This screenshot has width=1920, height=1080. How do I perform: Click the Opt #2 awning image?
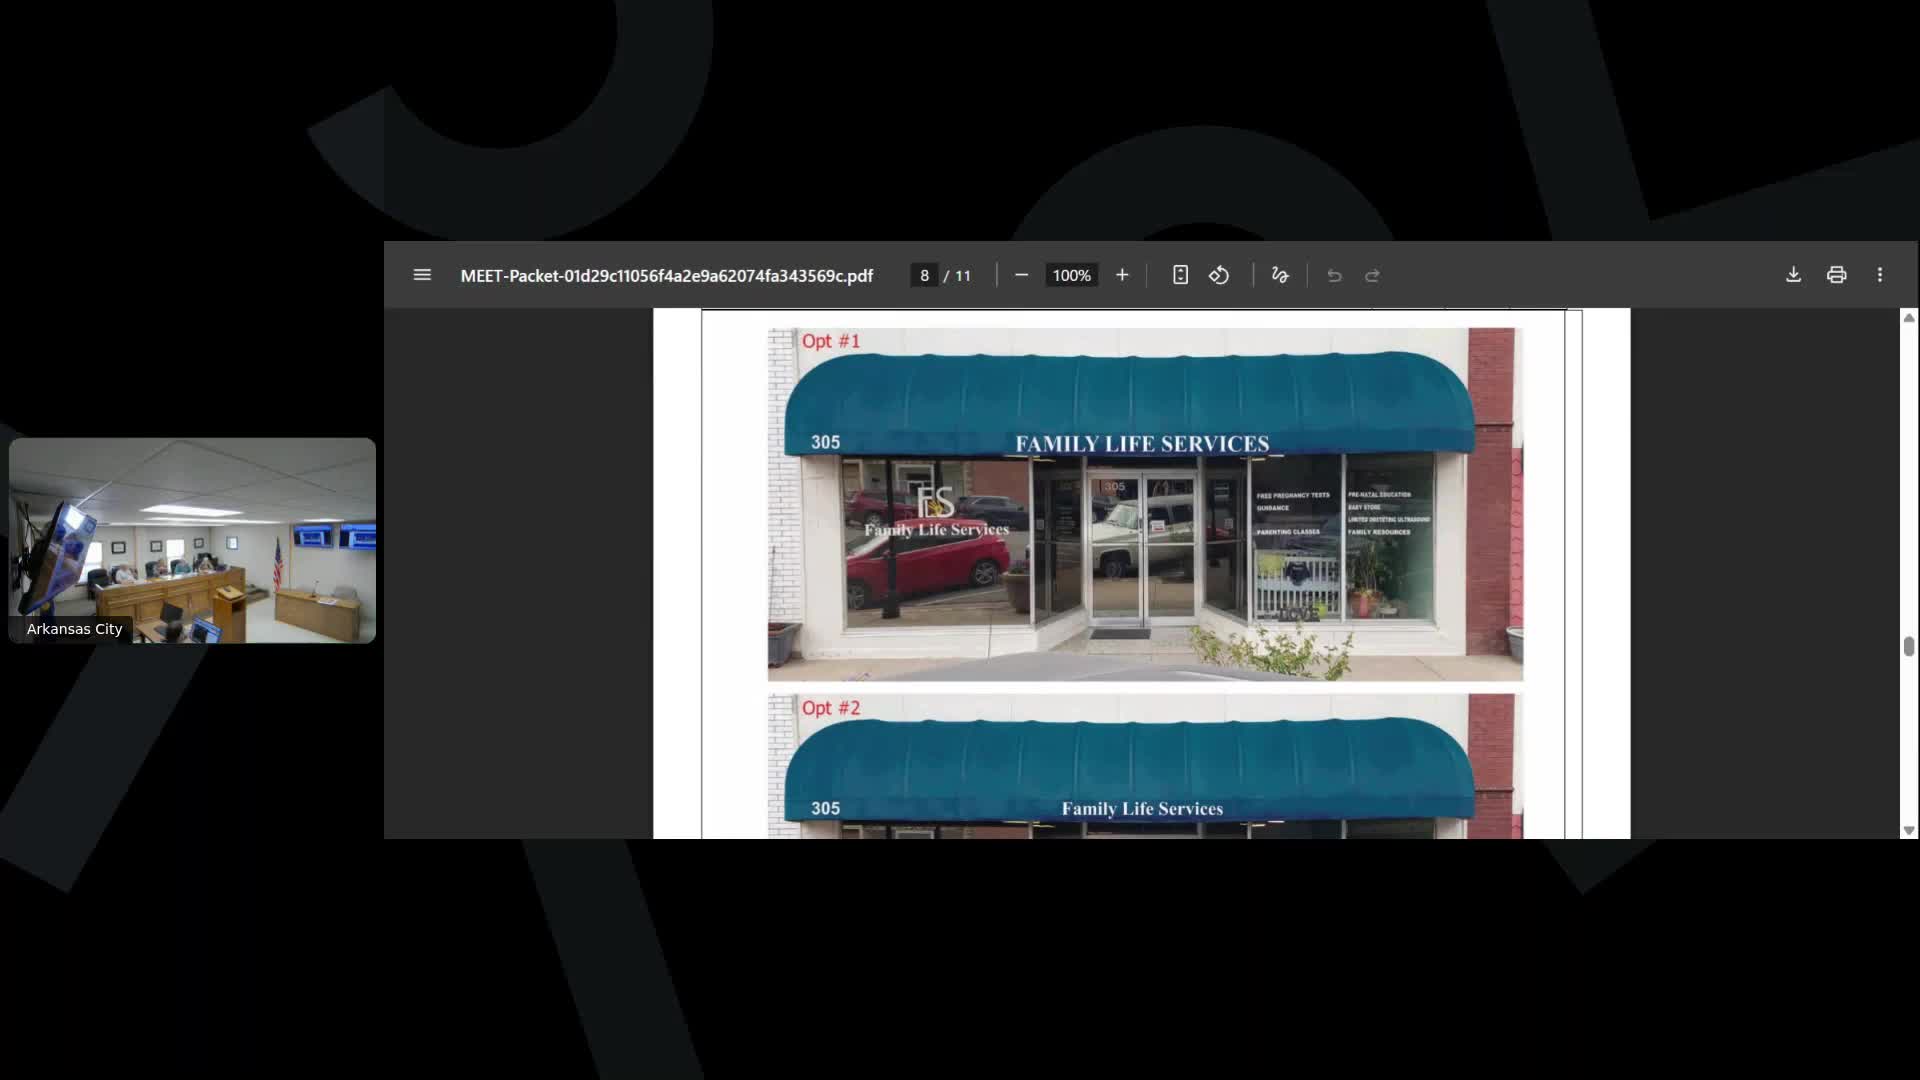pos(1144,767)
